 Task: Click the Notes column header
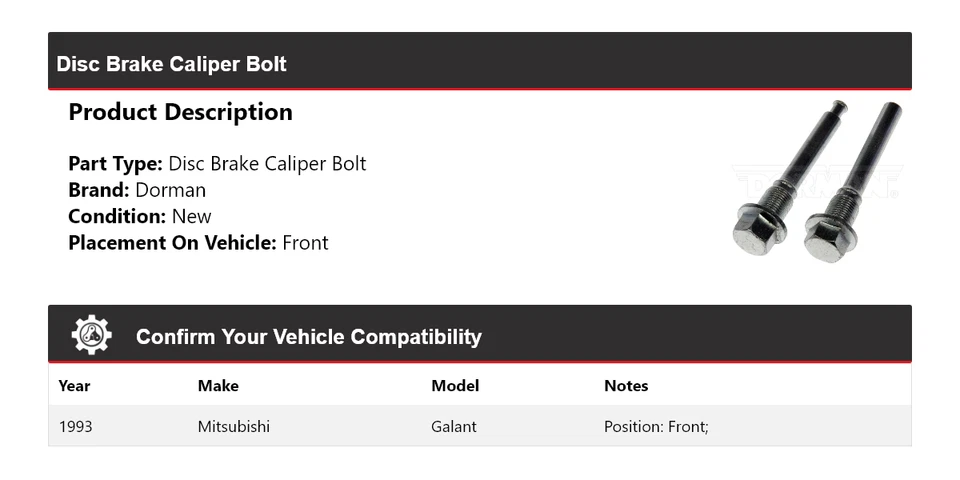[x=626, y=385]
